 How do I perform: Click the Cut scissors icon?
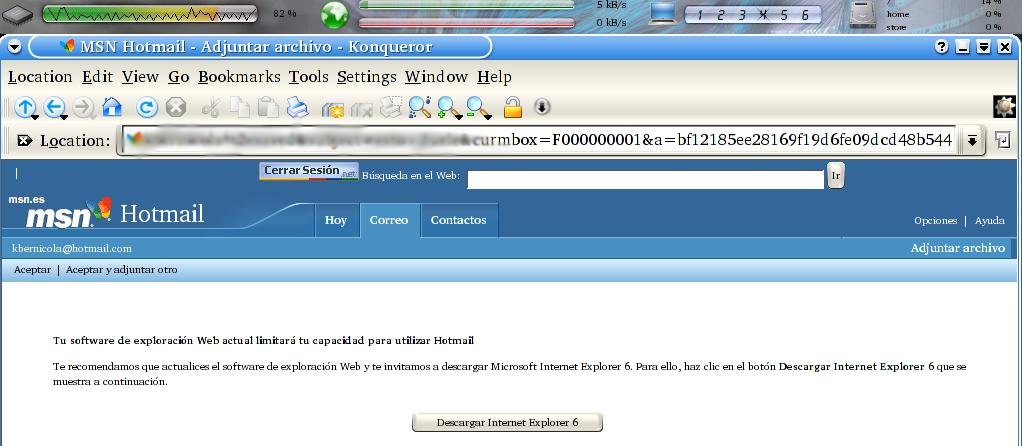[x=211, y=107]
